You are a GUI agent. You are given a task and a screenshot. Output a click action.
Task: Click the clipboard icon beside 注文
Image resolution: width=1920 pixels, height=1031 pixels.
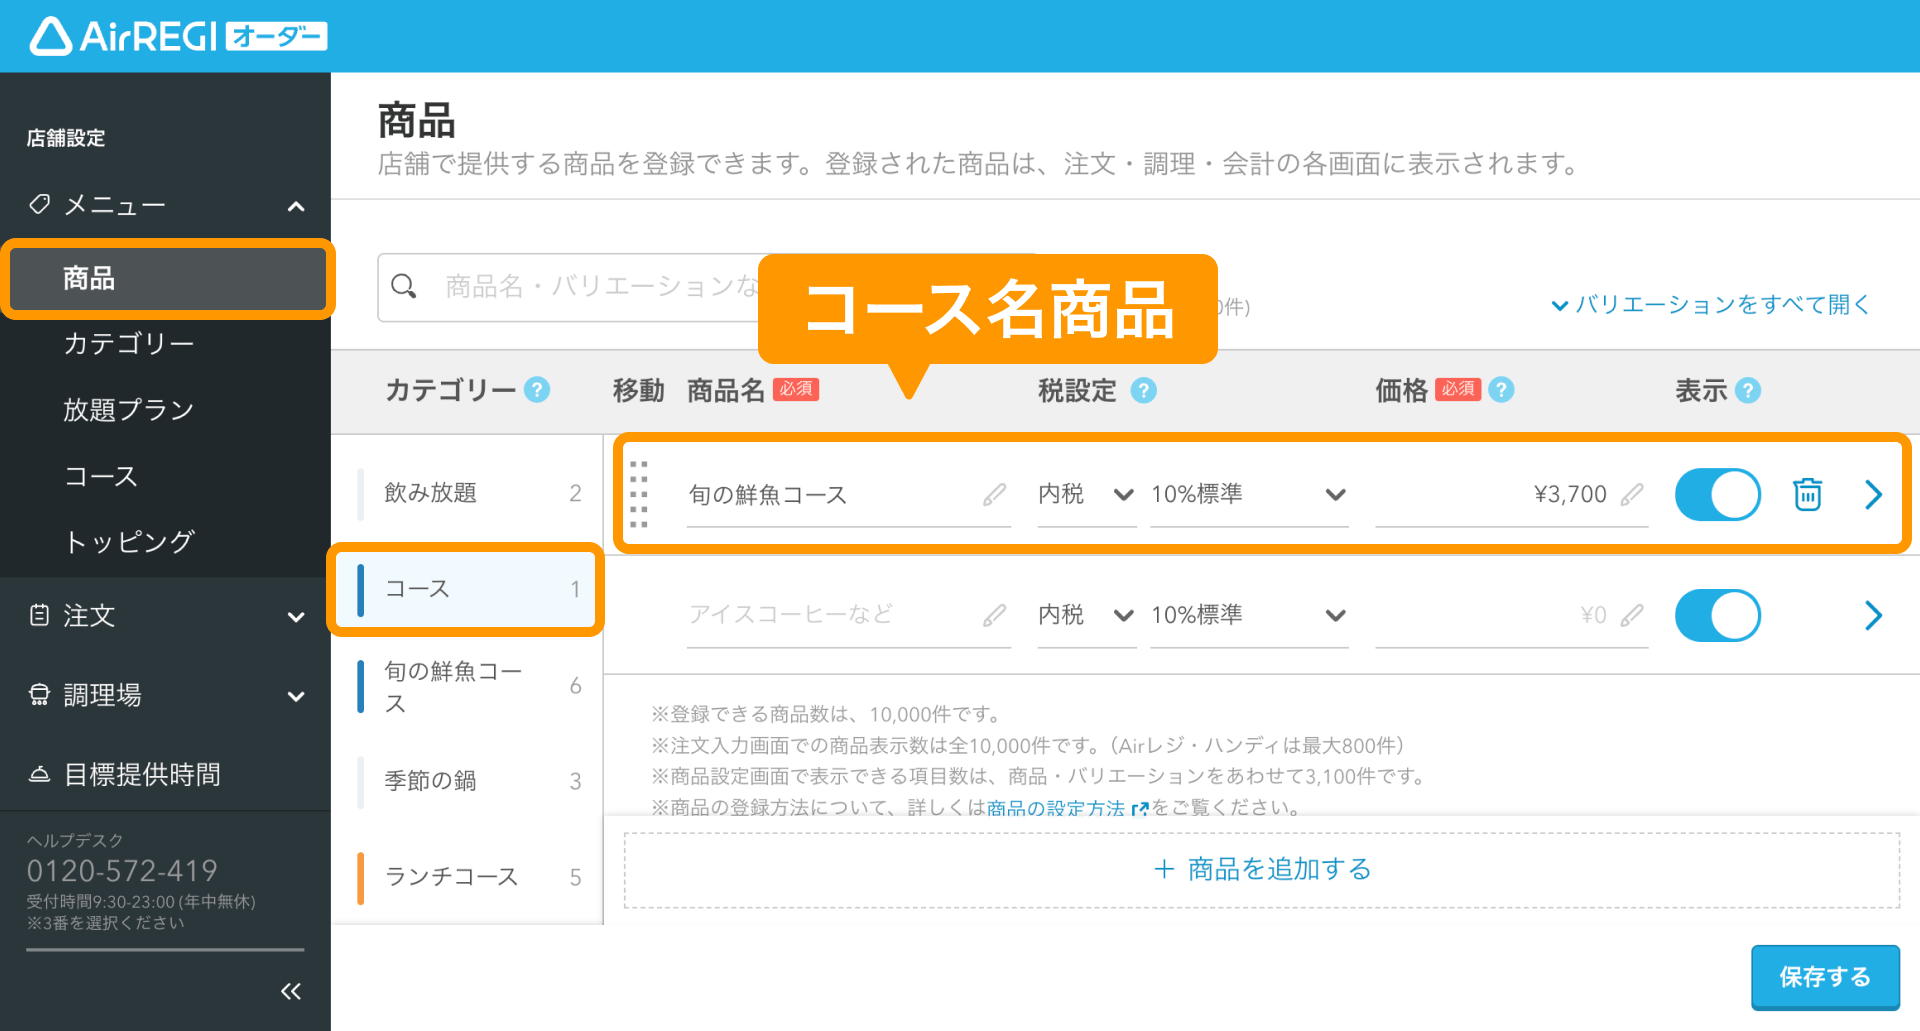point(39,615)
